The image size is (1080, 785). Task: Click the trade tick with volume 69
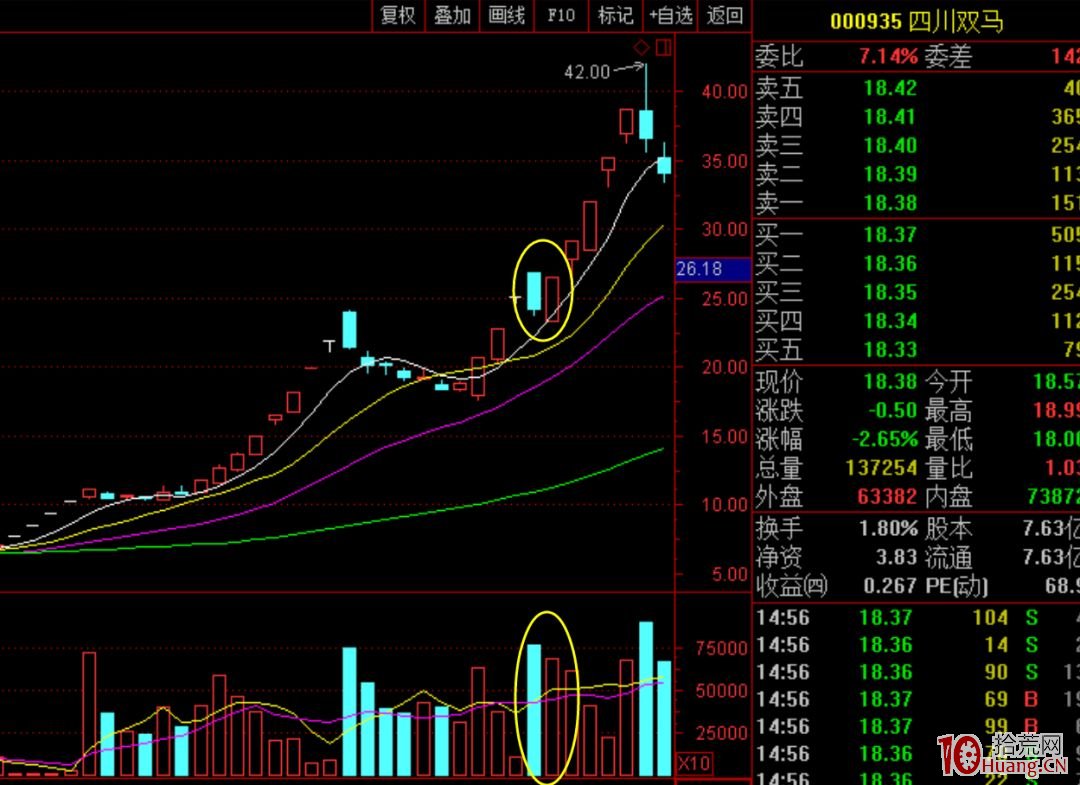tap(996, 700)
